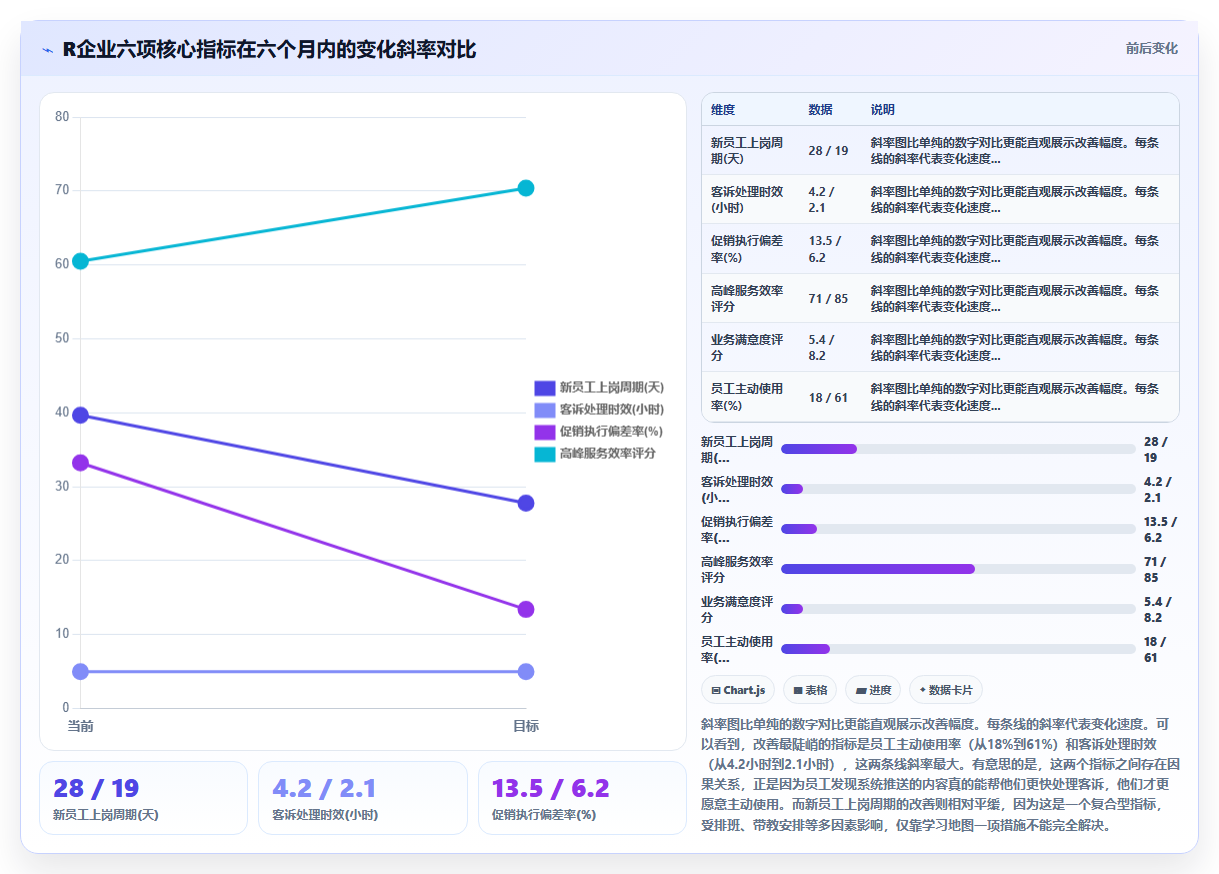Click the 新员工上岗周期 progress bar
This screenshot has height=874, width=1219.
pos(958,449)
